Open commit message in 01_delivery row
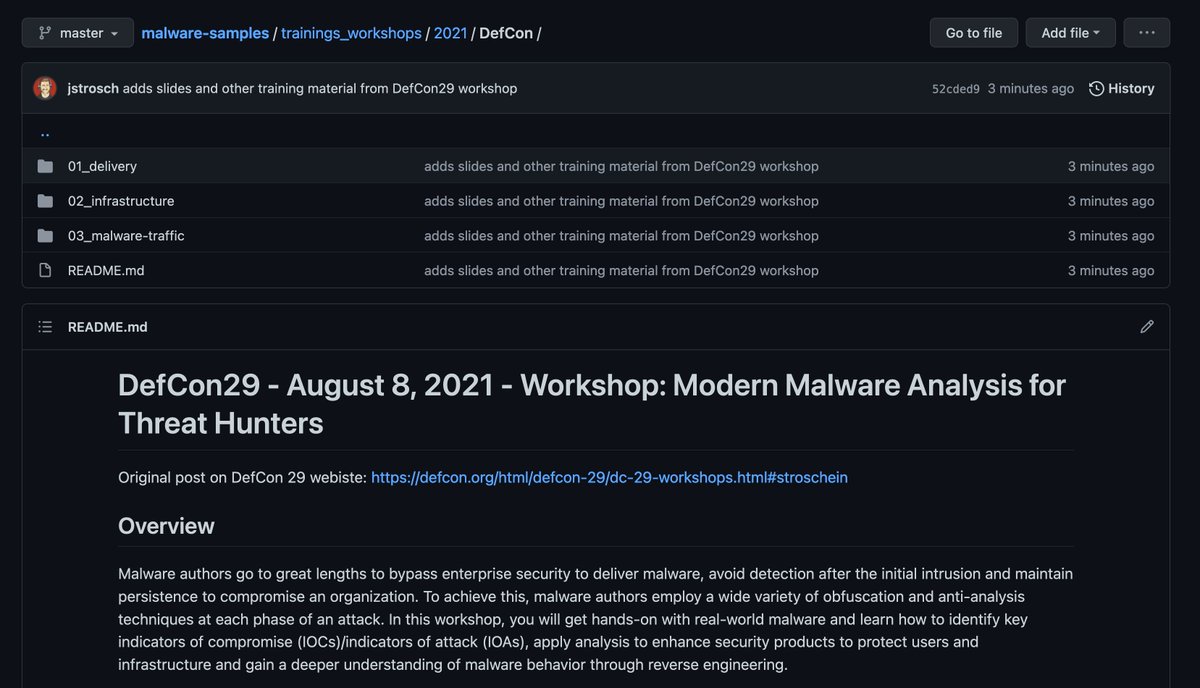 [x=621, y=166]
